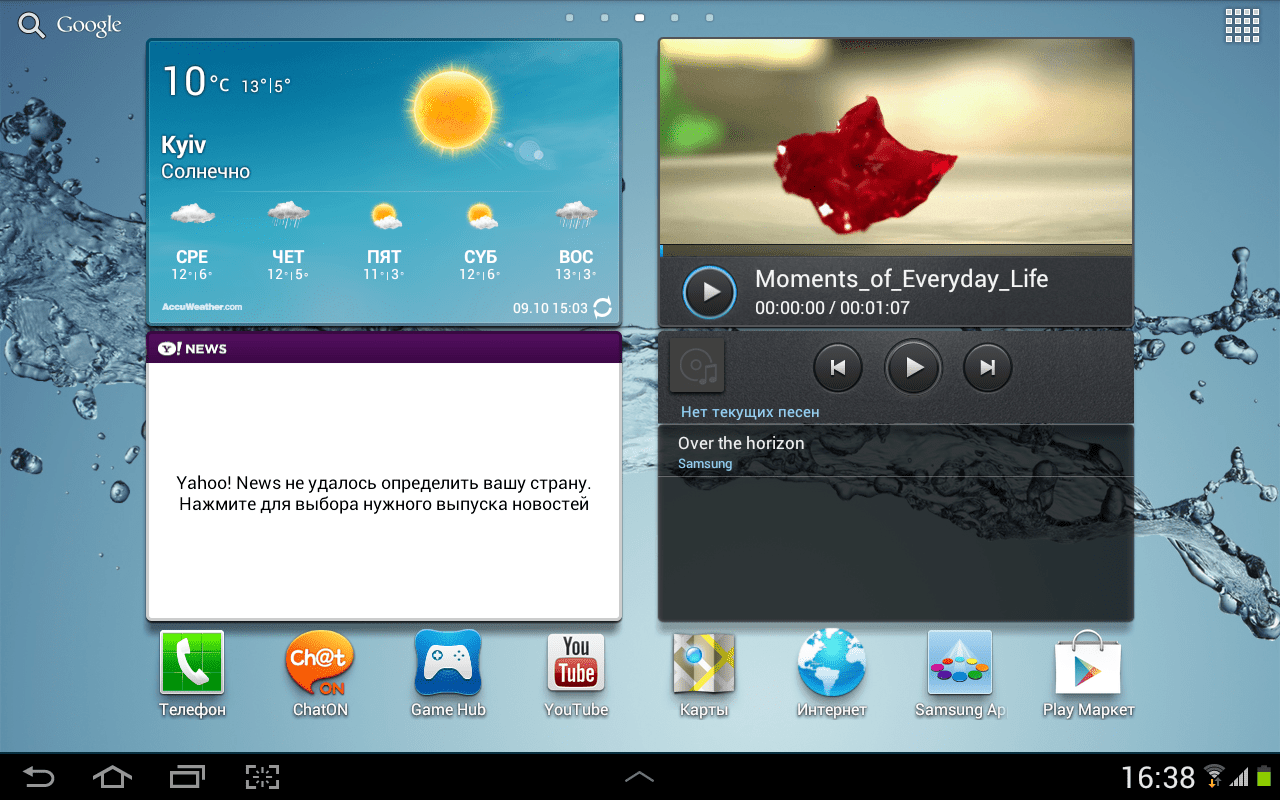1280x800 pixels.
Task: Switch to the fifth home screen page dot
Action: tap(710, 18)
